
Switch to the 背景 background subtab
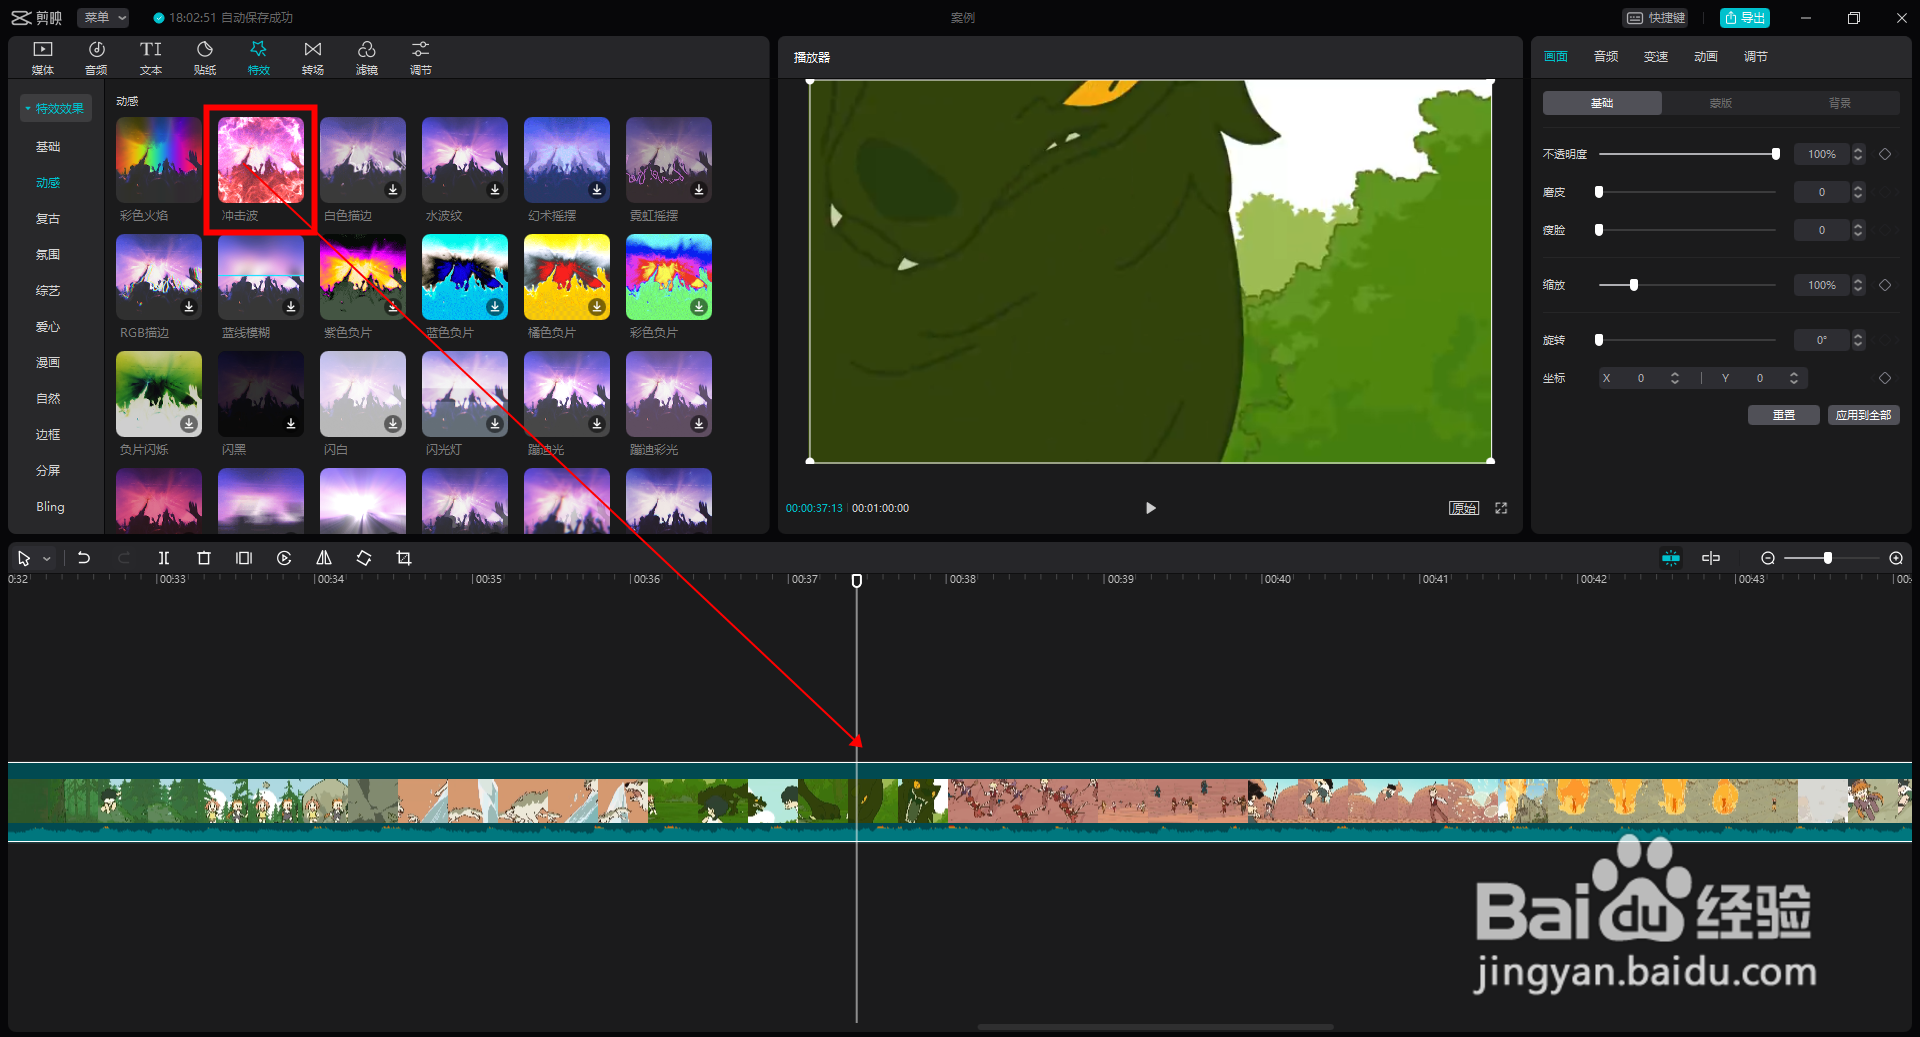coord(1840,103)
